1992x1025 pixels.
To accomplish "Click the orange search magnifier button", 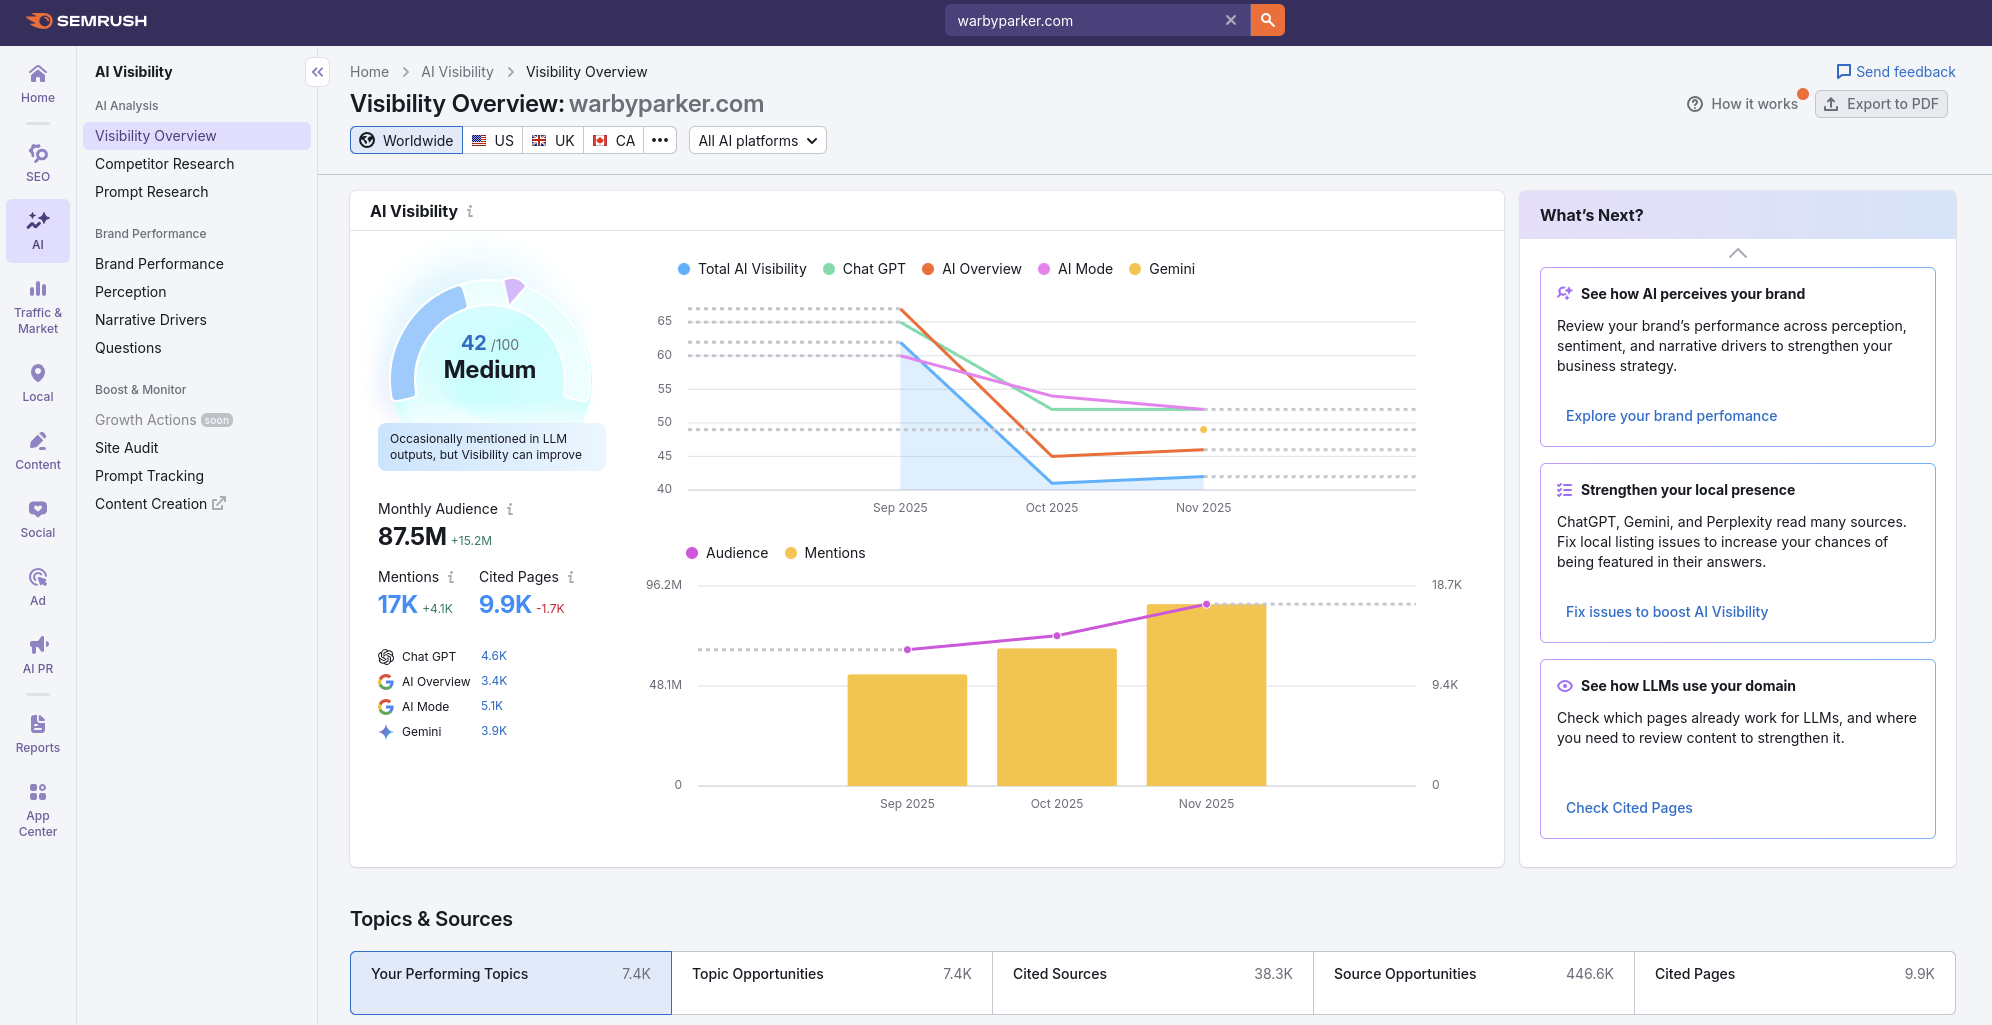I will pyautogui.click(x=1267, y=20).
